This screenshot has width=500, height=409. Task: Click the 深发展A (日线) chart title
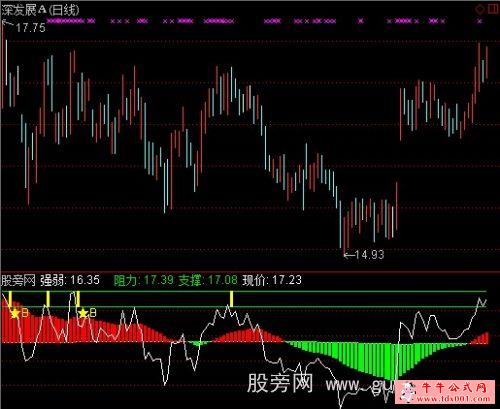tap(40, 10)
